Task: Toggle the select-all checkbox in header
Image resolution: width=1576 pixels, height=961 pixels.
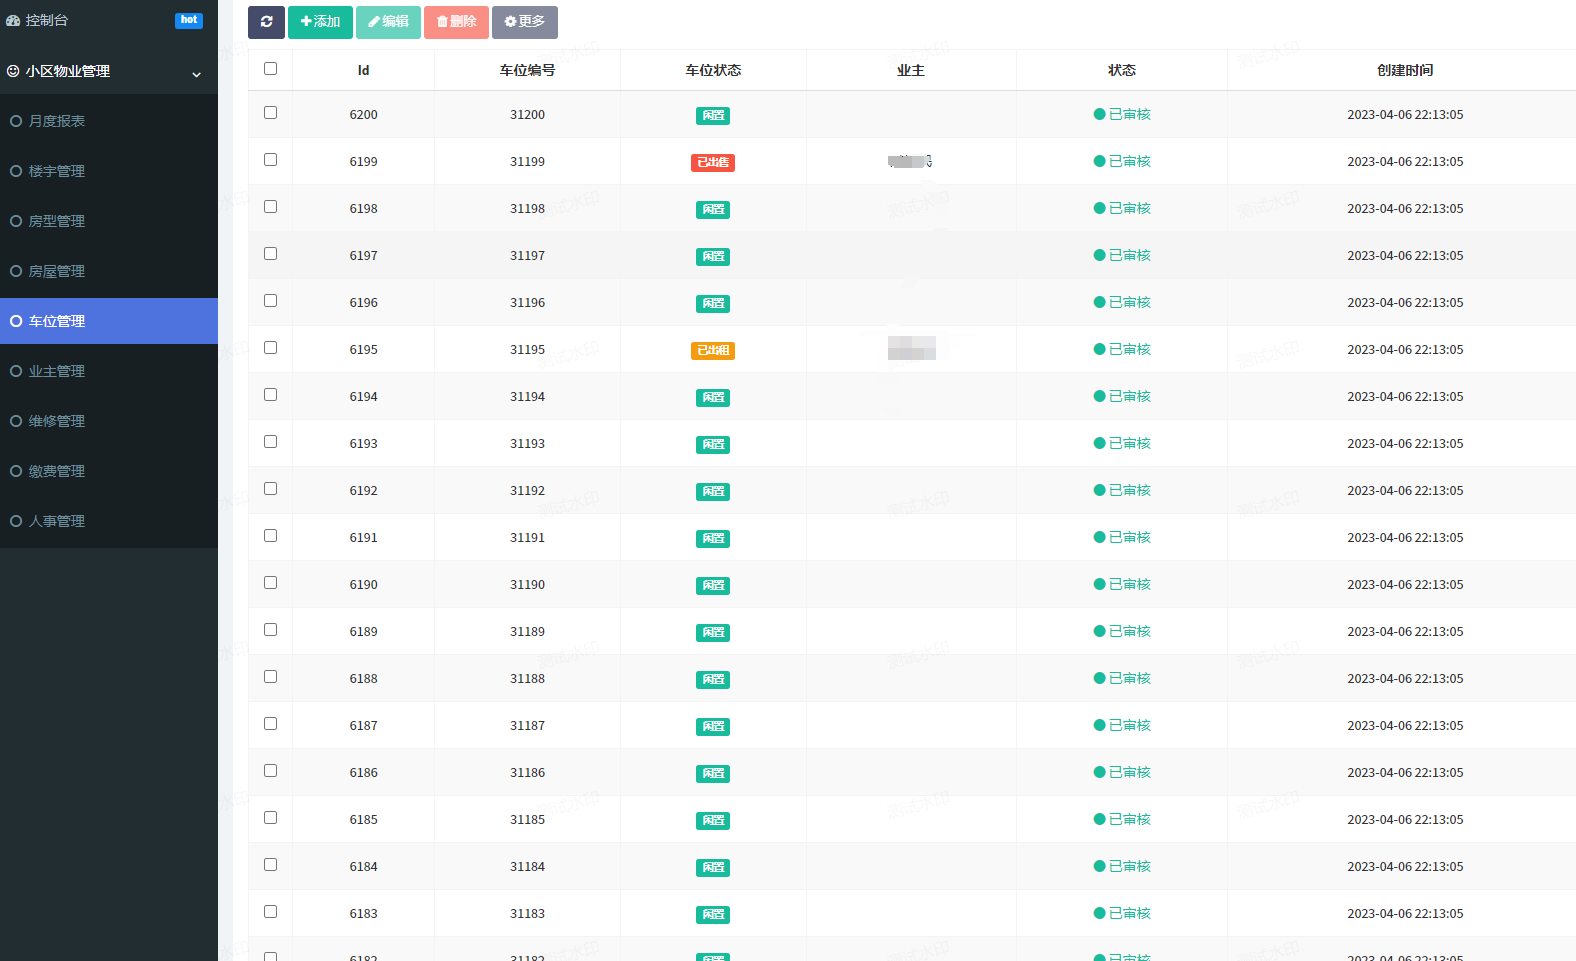Action: [x=270, y=69]
